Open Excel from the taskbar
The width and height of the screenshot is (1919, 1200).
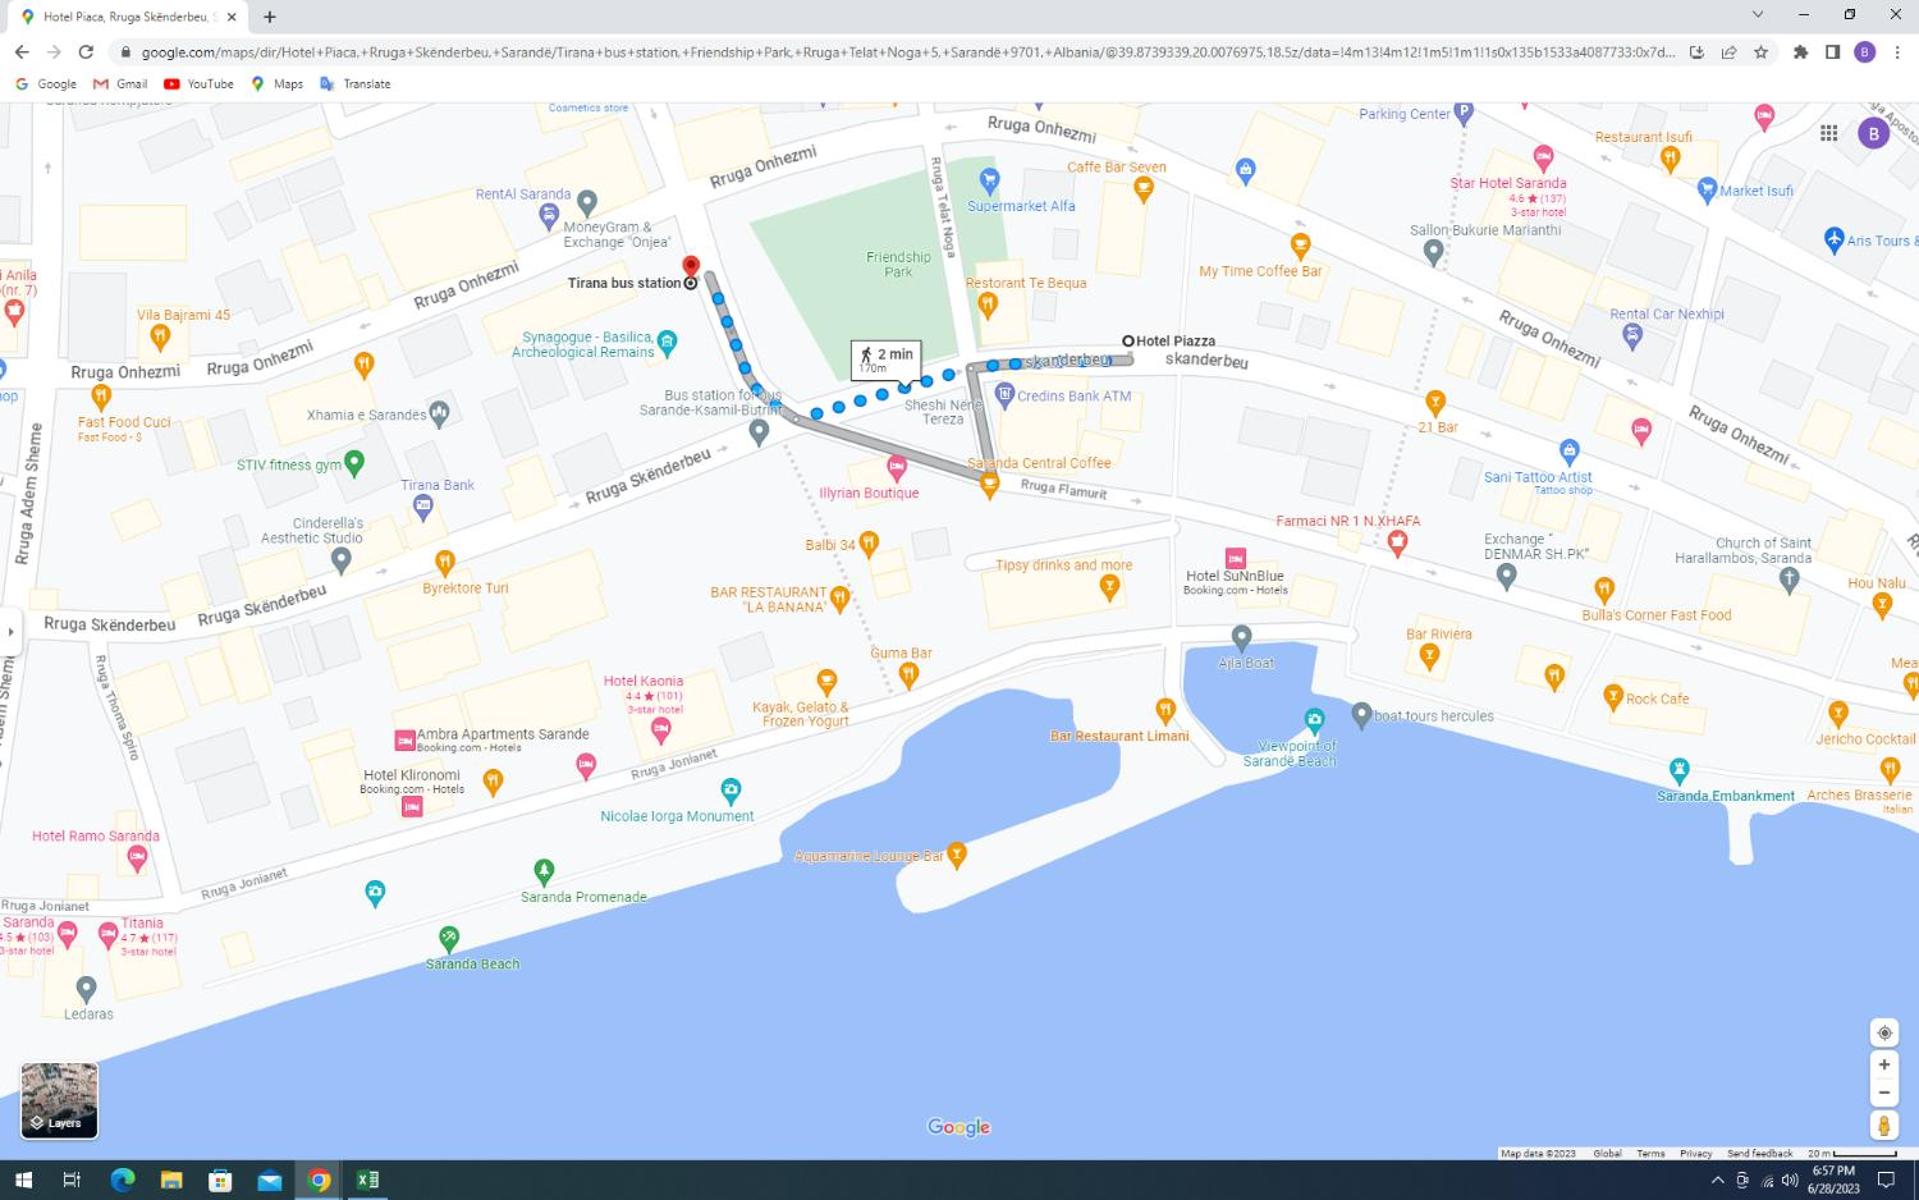367,1180
